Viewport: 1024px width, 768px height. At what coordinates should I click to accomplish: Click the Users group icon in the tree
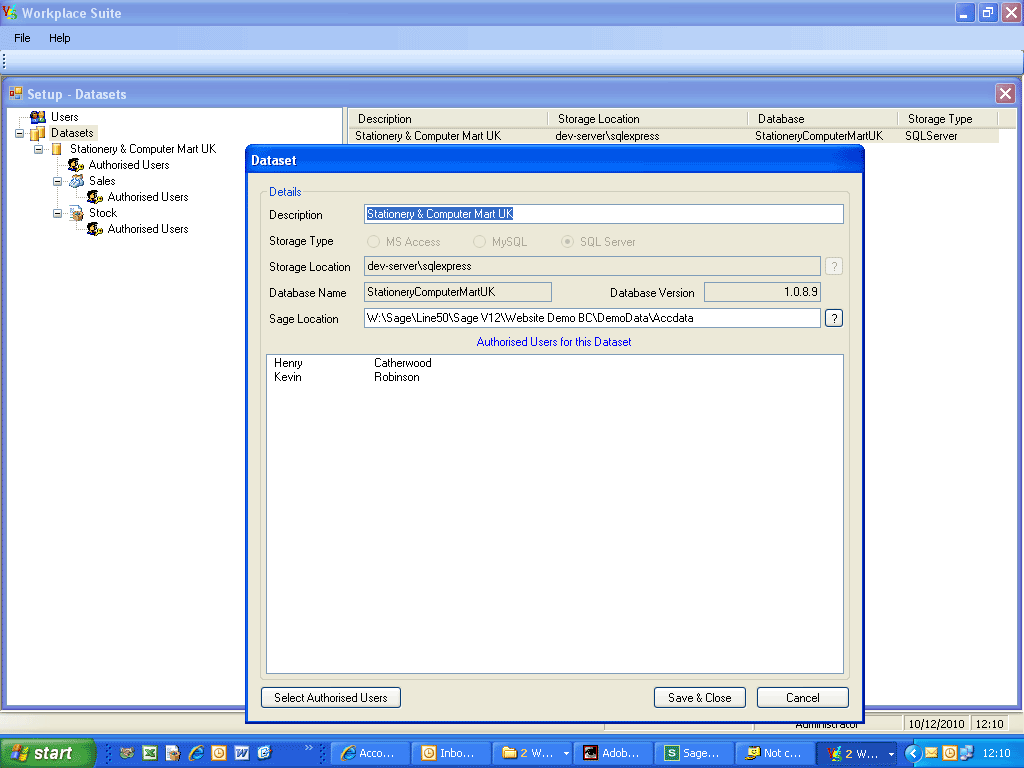click(x=38, y=117)
